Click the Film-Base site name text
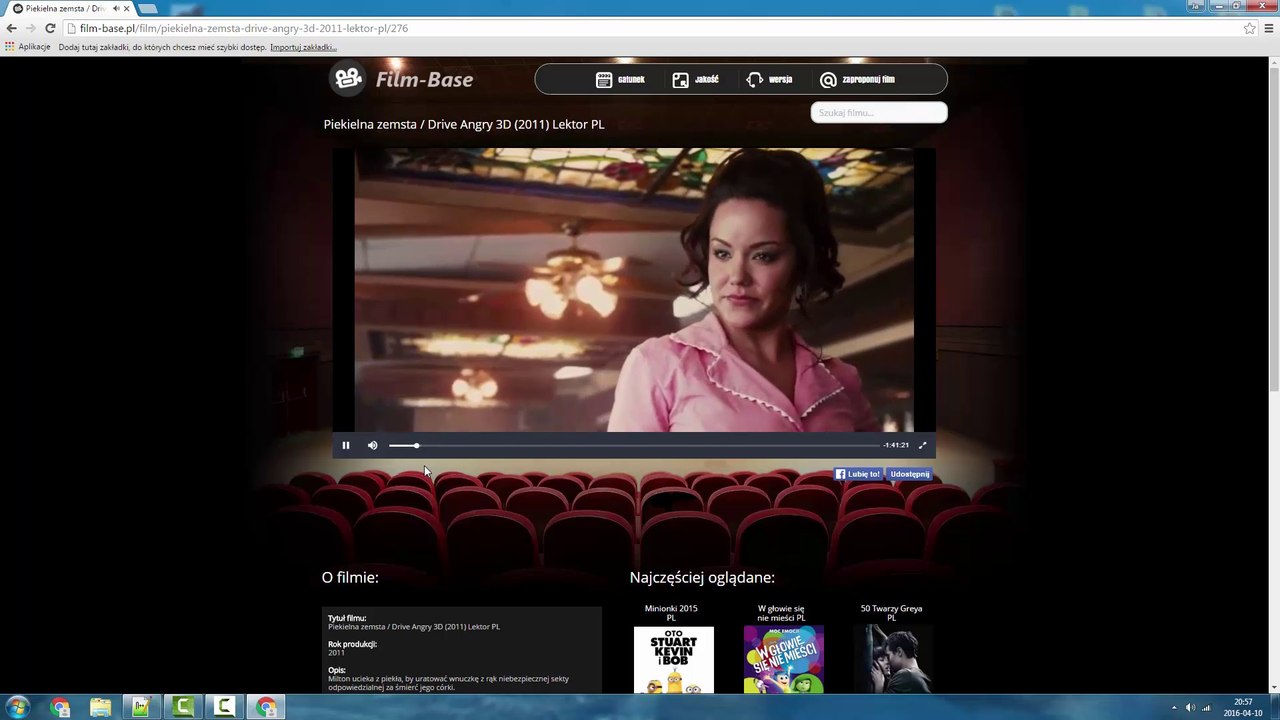The image size is (1280, 720). point(424,80)
